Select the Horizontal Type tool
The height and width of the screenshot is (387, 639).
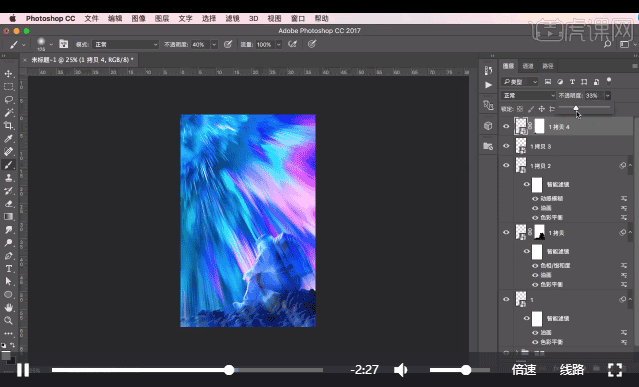pyautogui.click(x=8, y=269)
